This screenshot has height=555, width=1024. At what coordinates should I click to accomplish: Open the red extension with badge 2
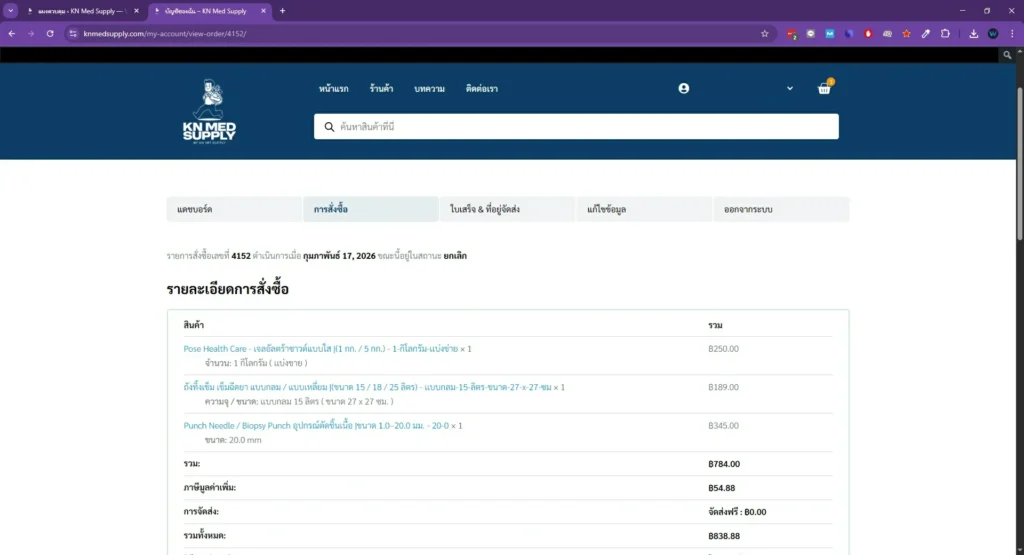point(792,34)
